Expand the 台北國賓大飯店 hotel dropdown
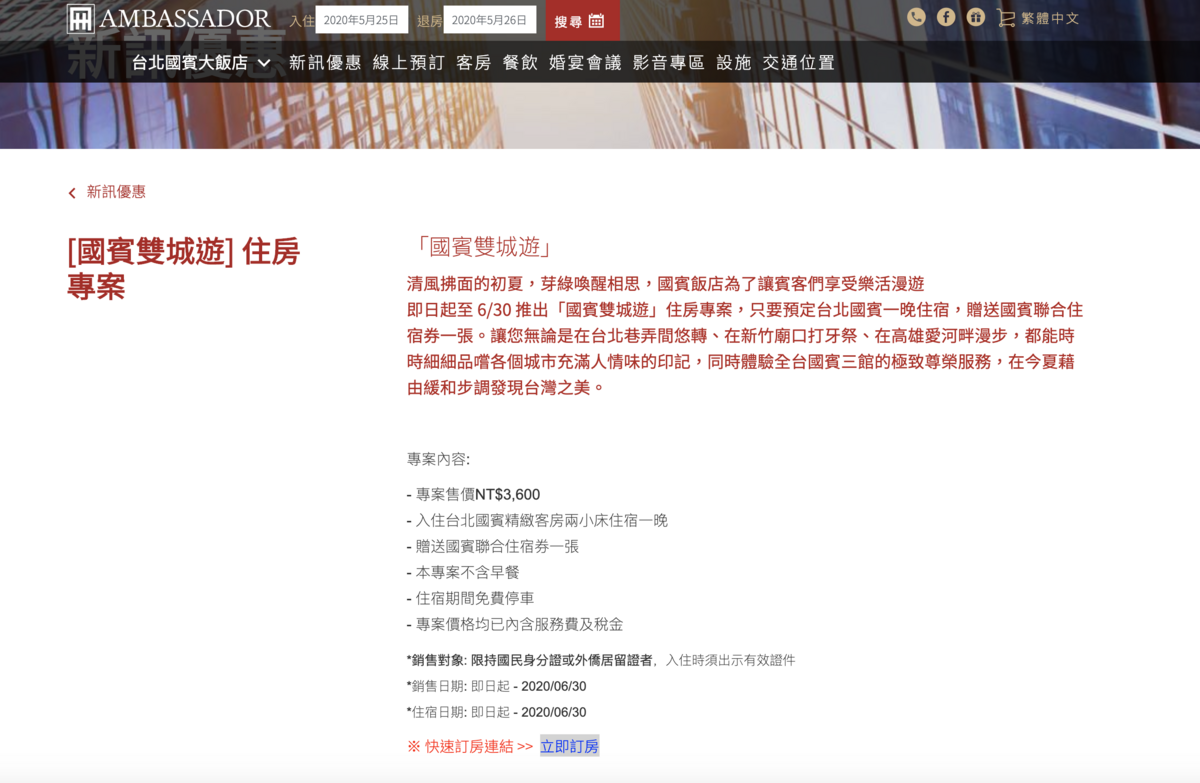Image resolution: width=1200 pixels, height=783 pixels. [x=201, y=63]
